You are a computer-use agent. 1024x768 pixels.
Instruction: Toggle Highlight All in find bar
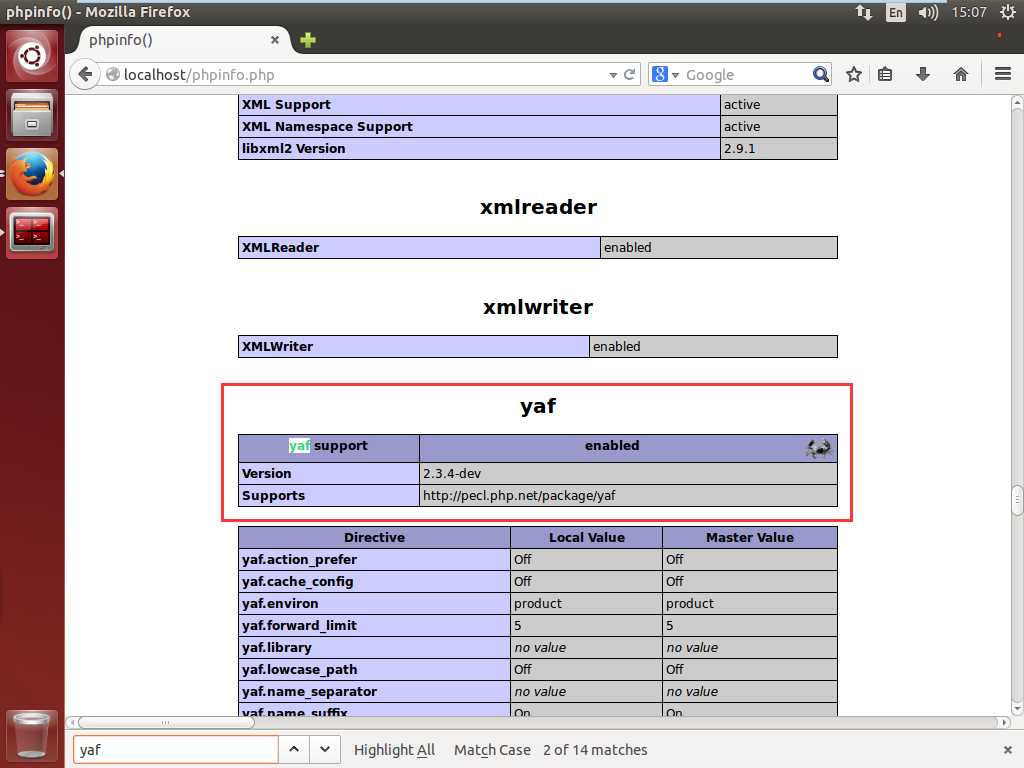(x=394, y=750)
